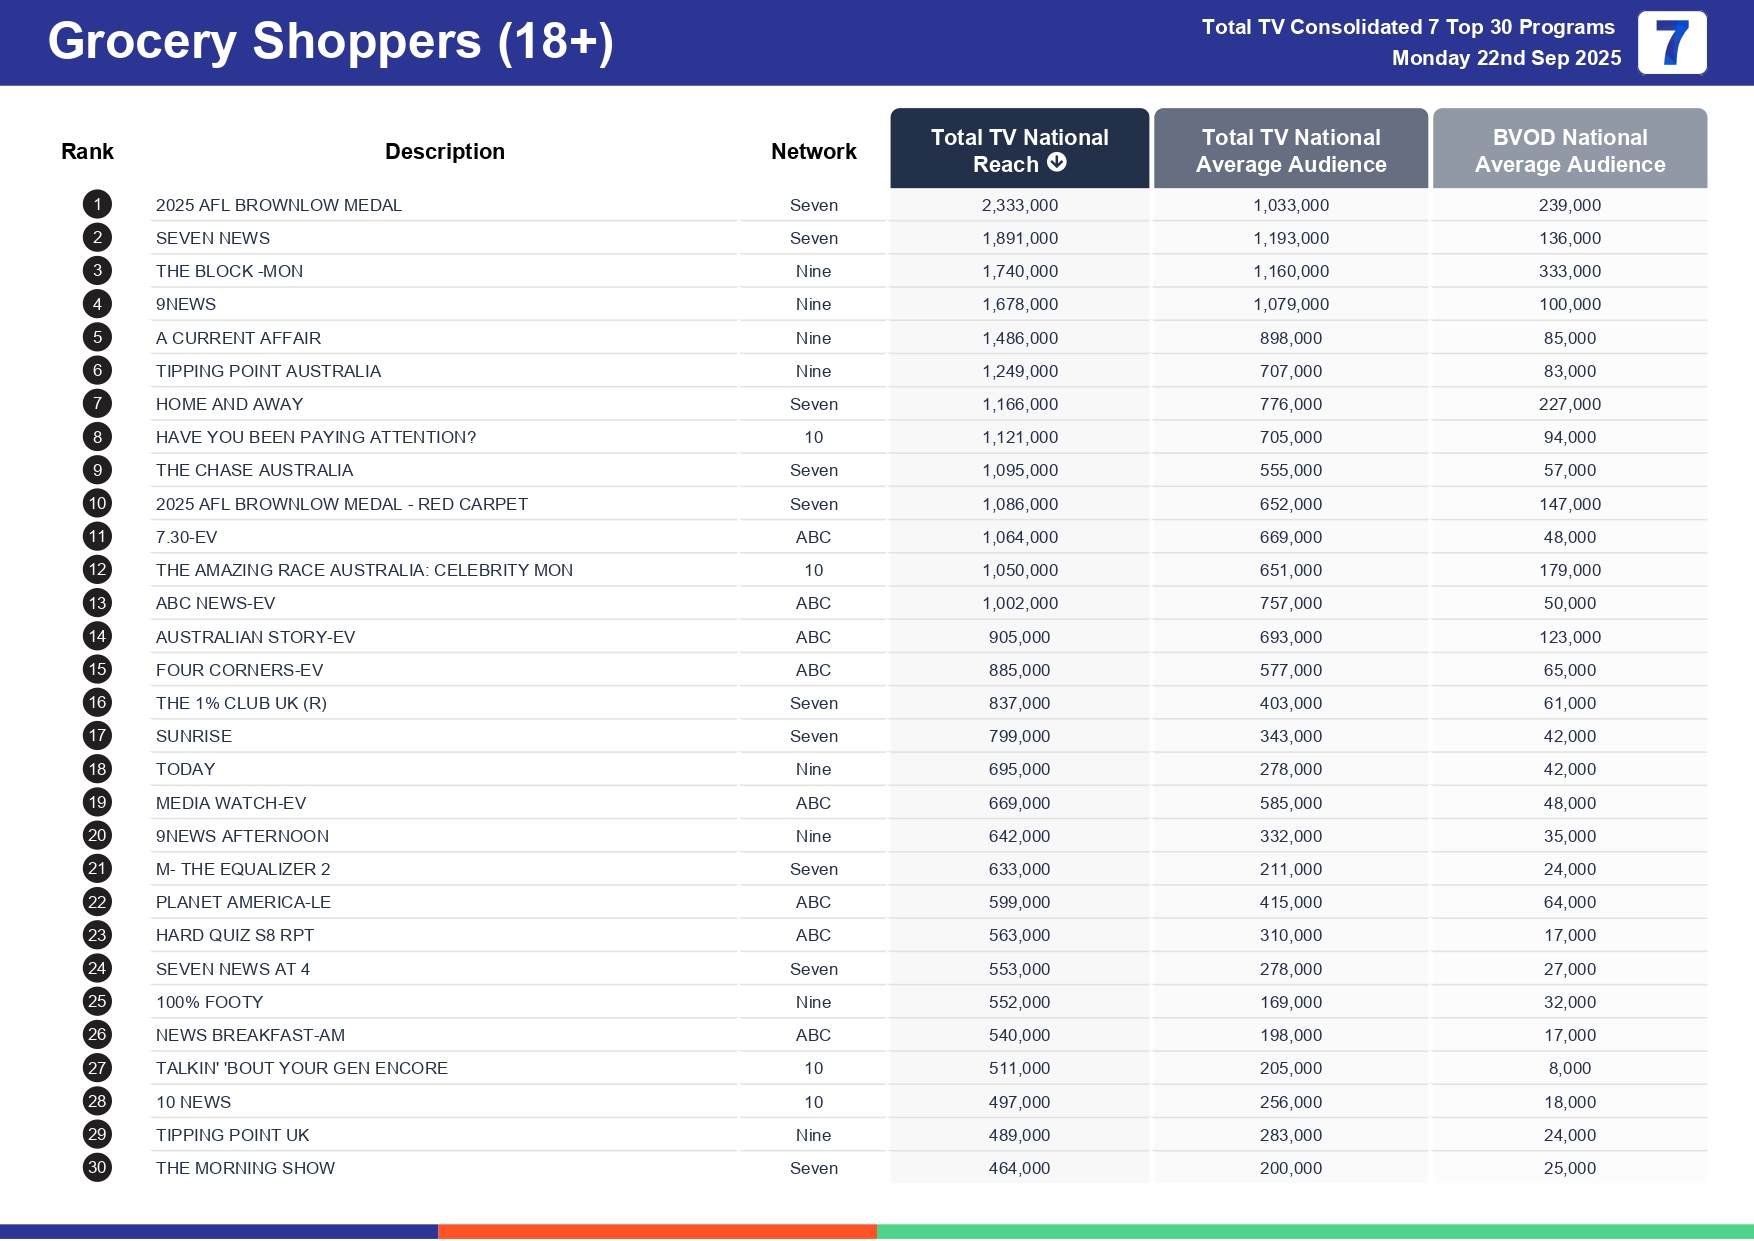
Task: Click the Network column header
Action: 813,151
